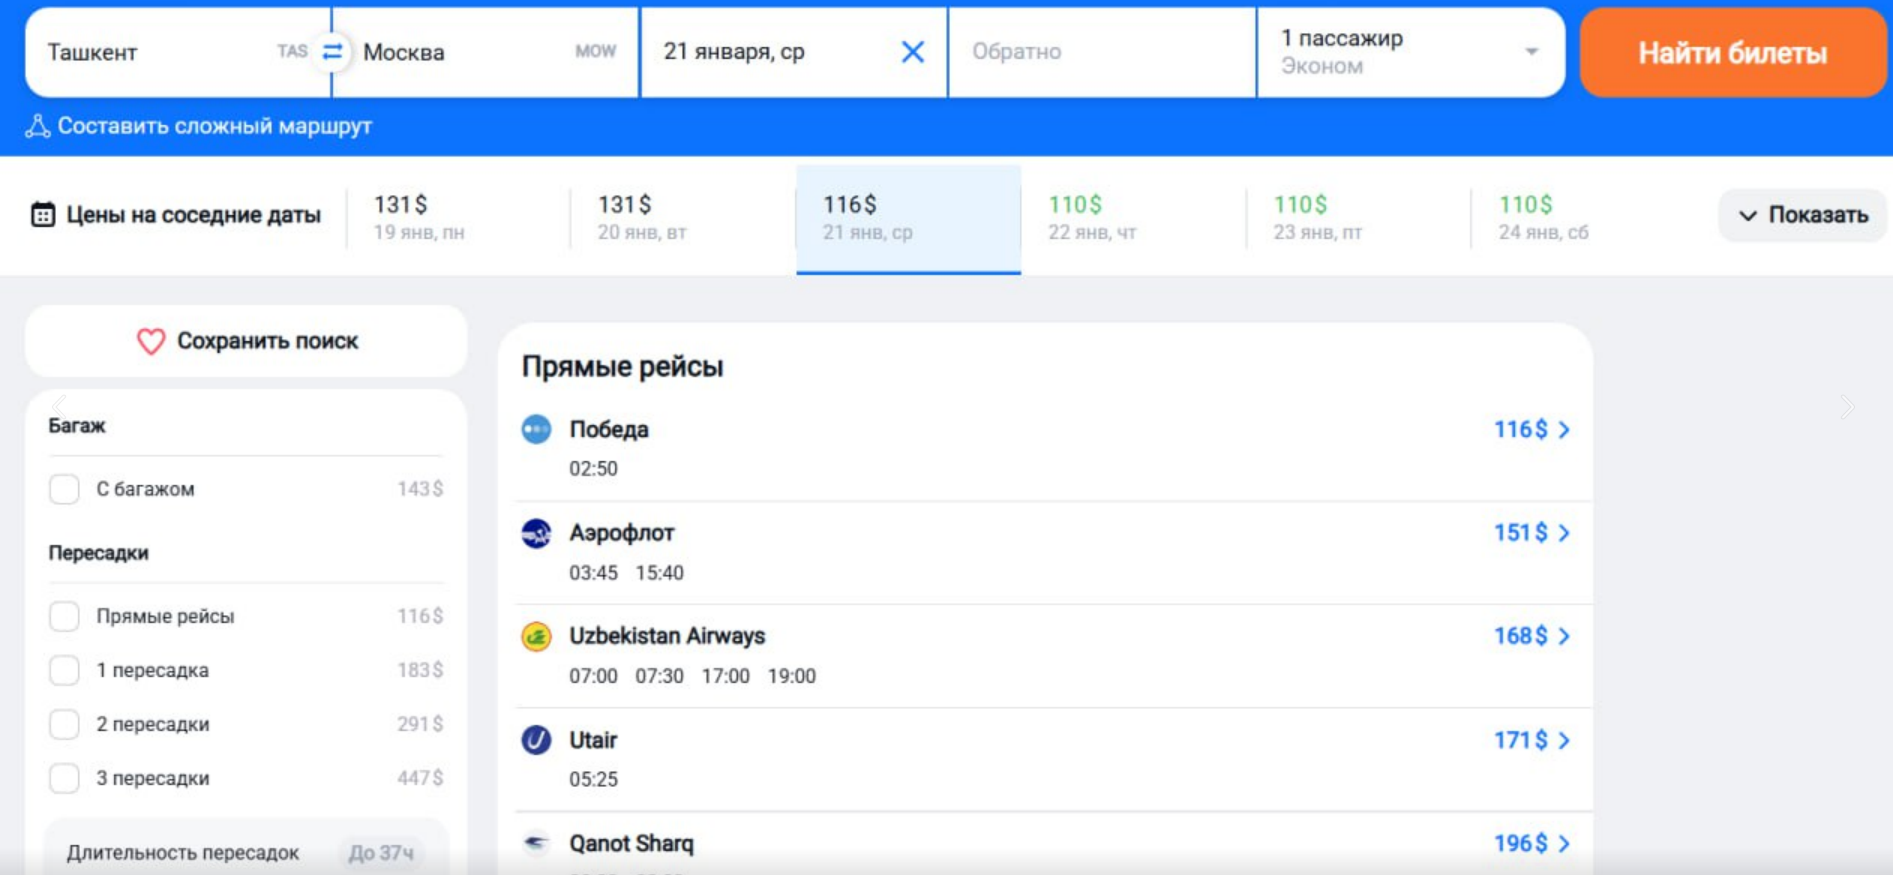Check the Прямые рейсы filter
The image size is (1893, 875).
tap(65, 616)
